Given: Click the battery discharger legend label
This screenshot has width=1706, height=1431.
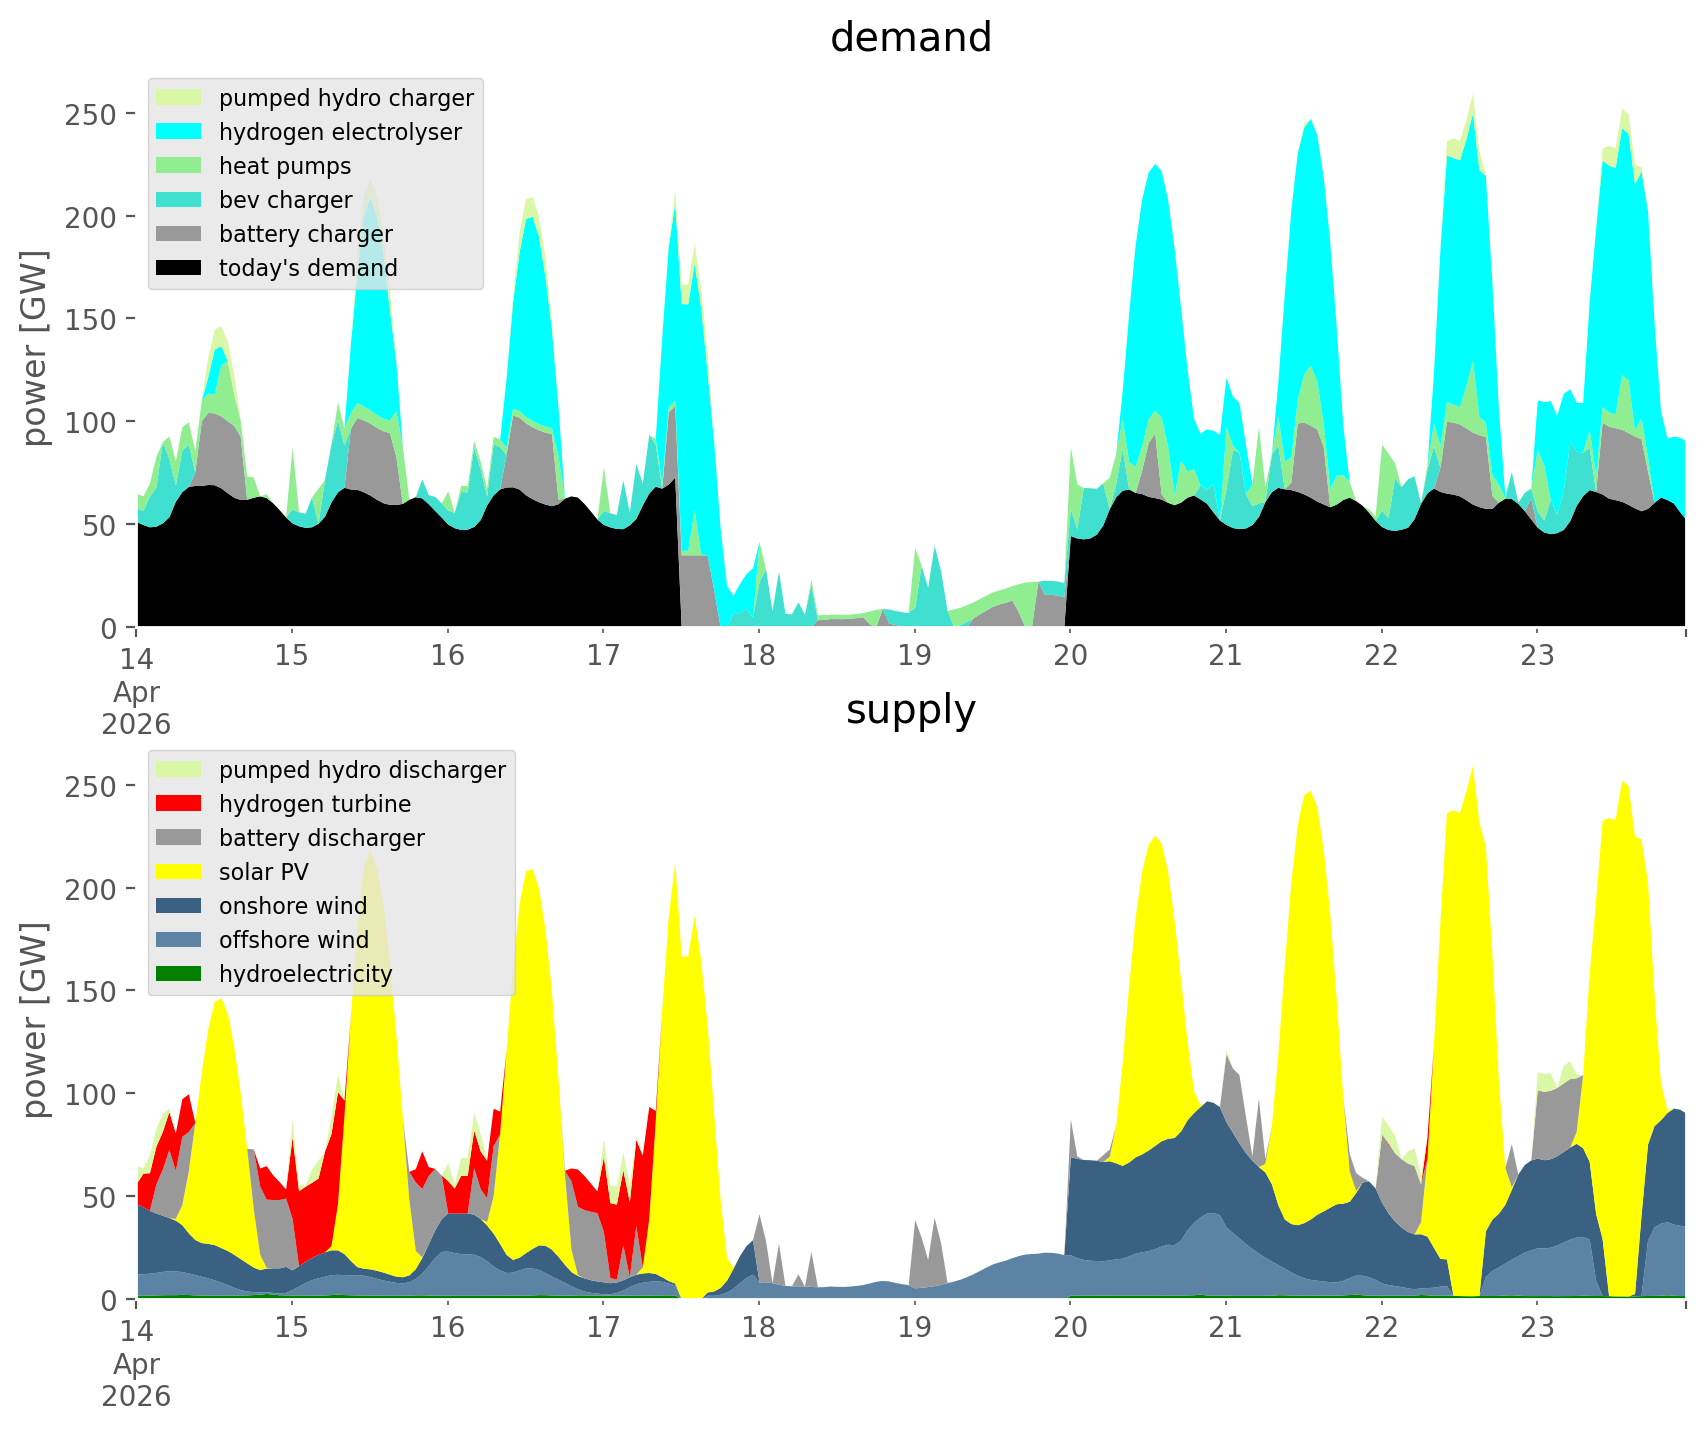Looking at the screenshot, I should point(322,838).
